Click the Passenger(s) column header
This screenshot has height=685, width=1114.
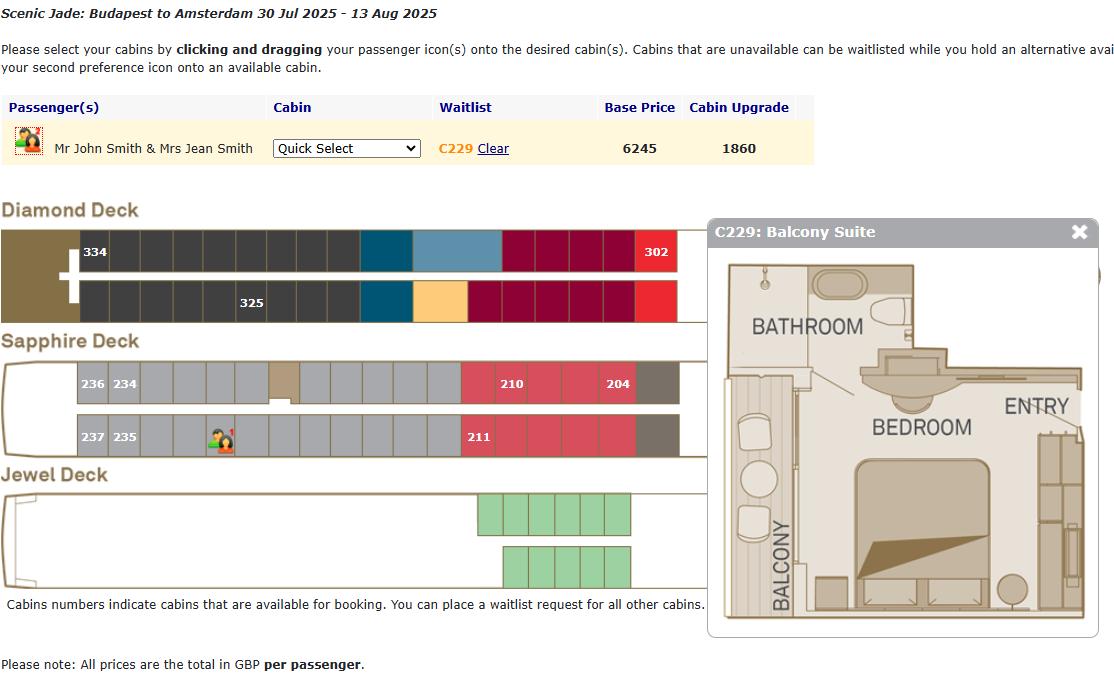point(54,107)
